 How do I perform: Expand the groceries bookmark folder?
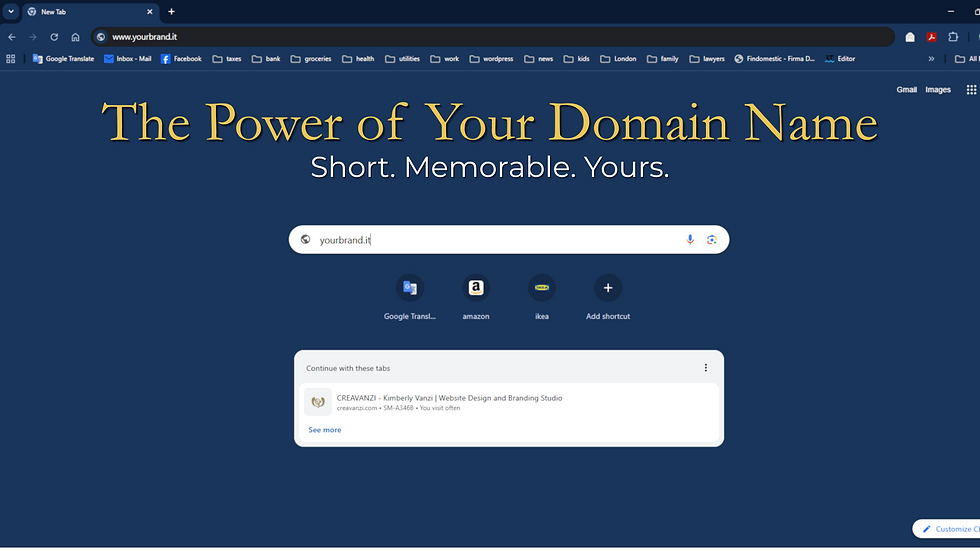311,59
